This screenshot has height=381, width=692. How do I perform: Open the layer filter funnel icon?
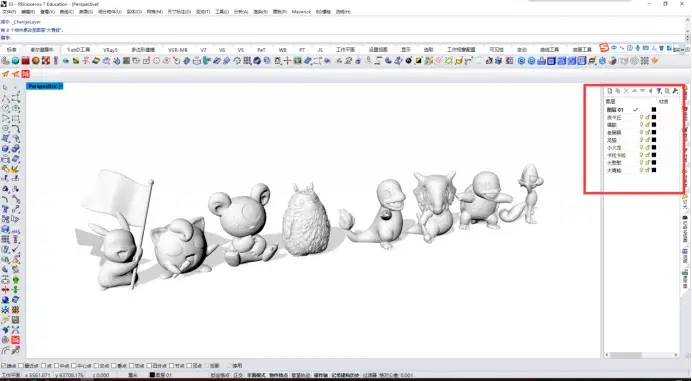pyautogui.click(x=659, y=91)
